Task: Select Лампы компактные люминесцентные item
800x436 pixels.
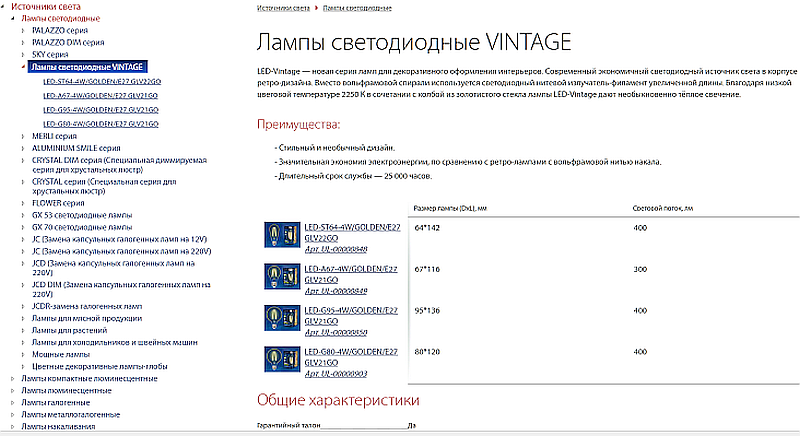Action: click(x=89, y=379)
